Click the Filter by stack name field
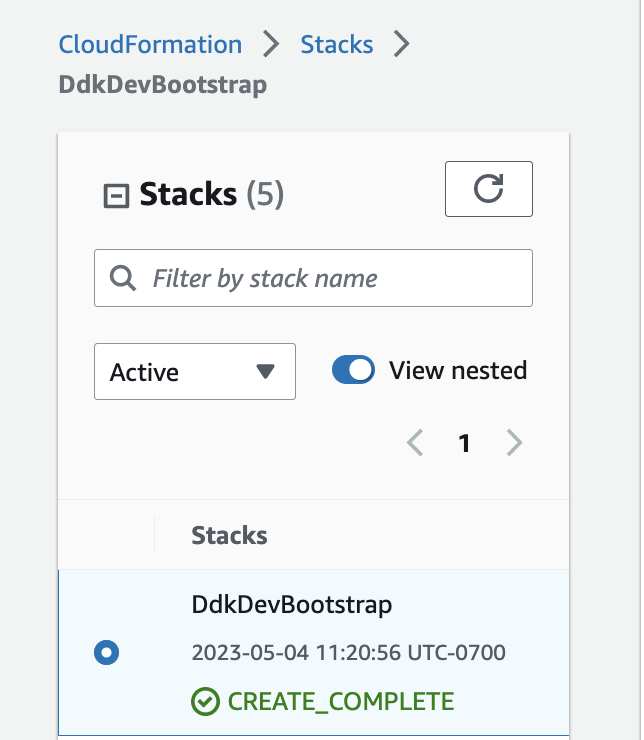644x740 pixels. (313, 278)
